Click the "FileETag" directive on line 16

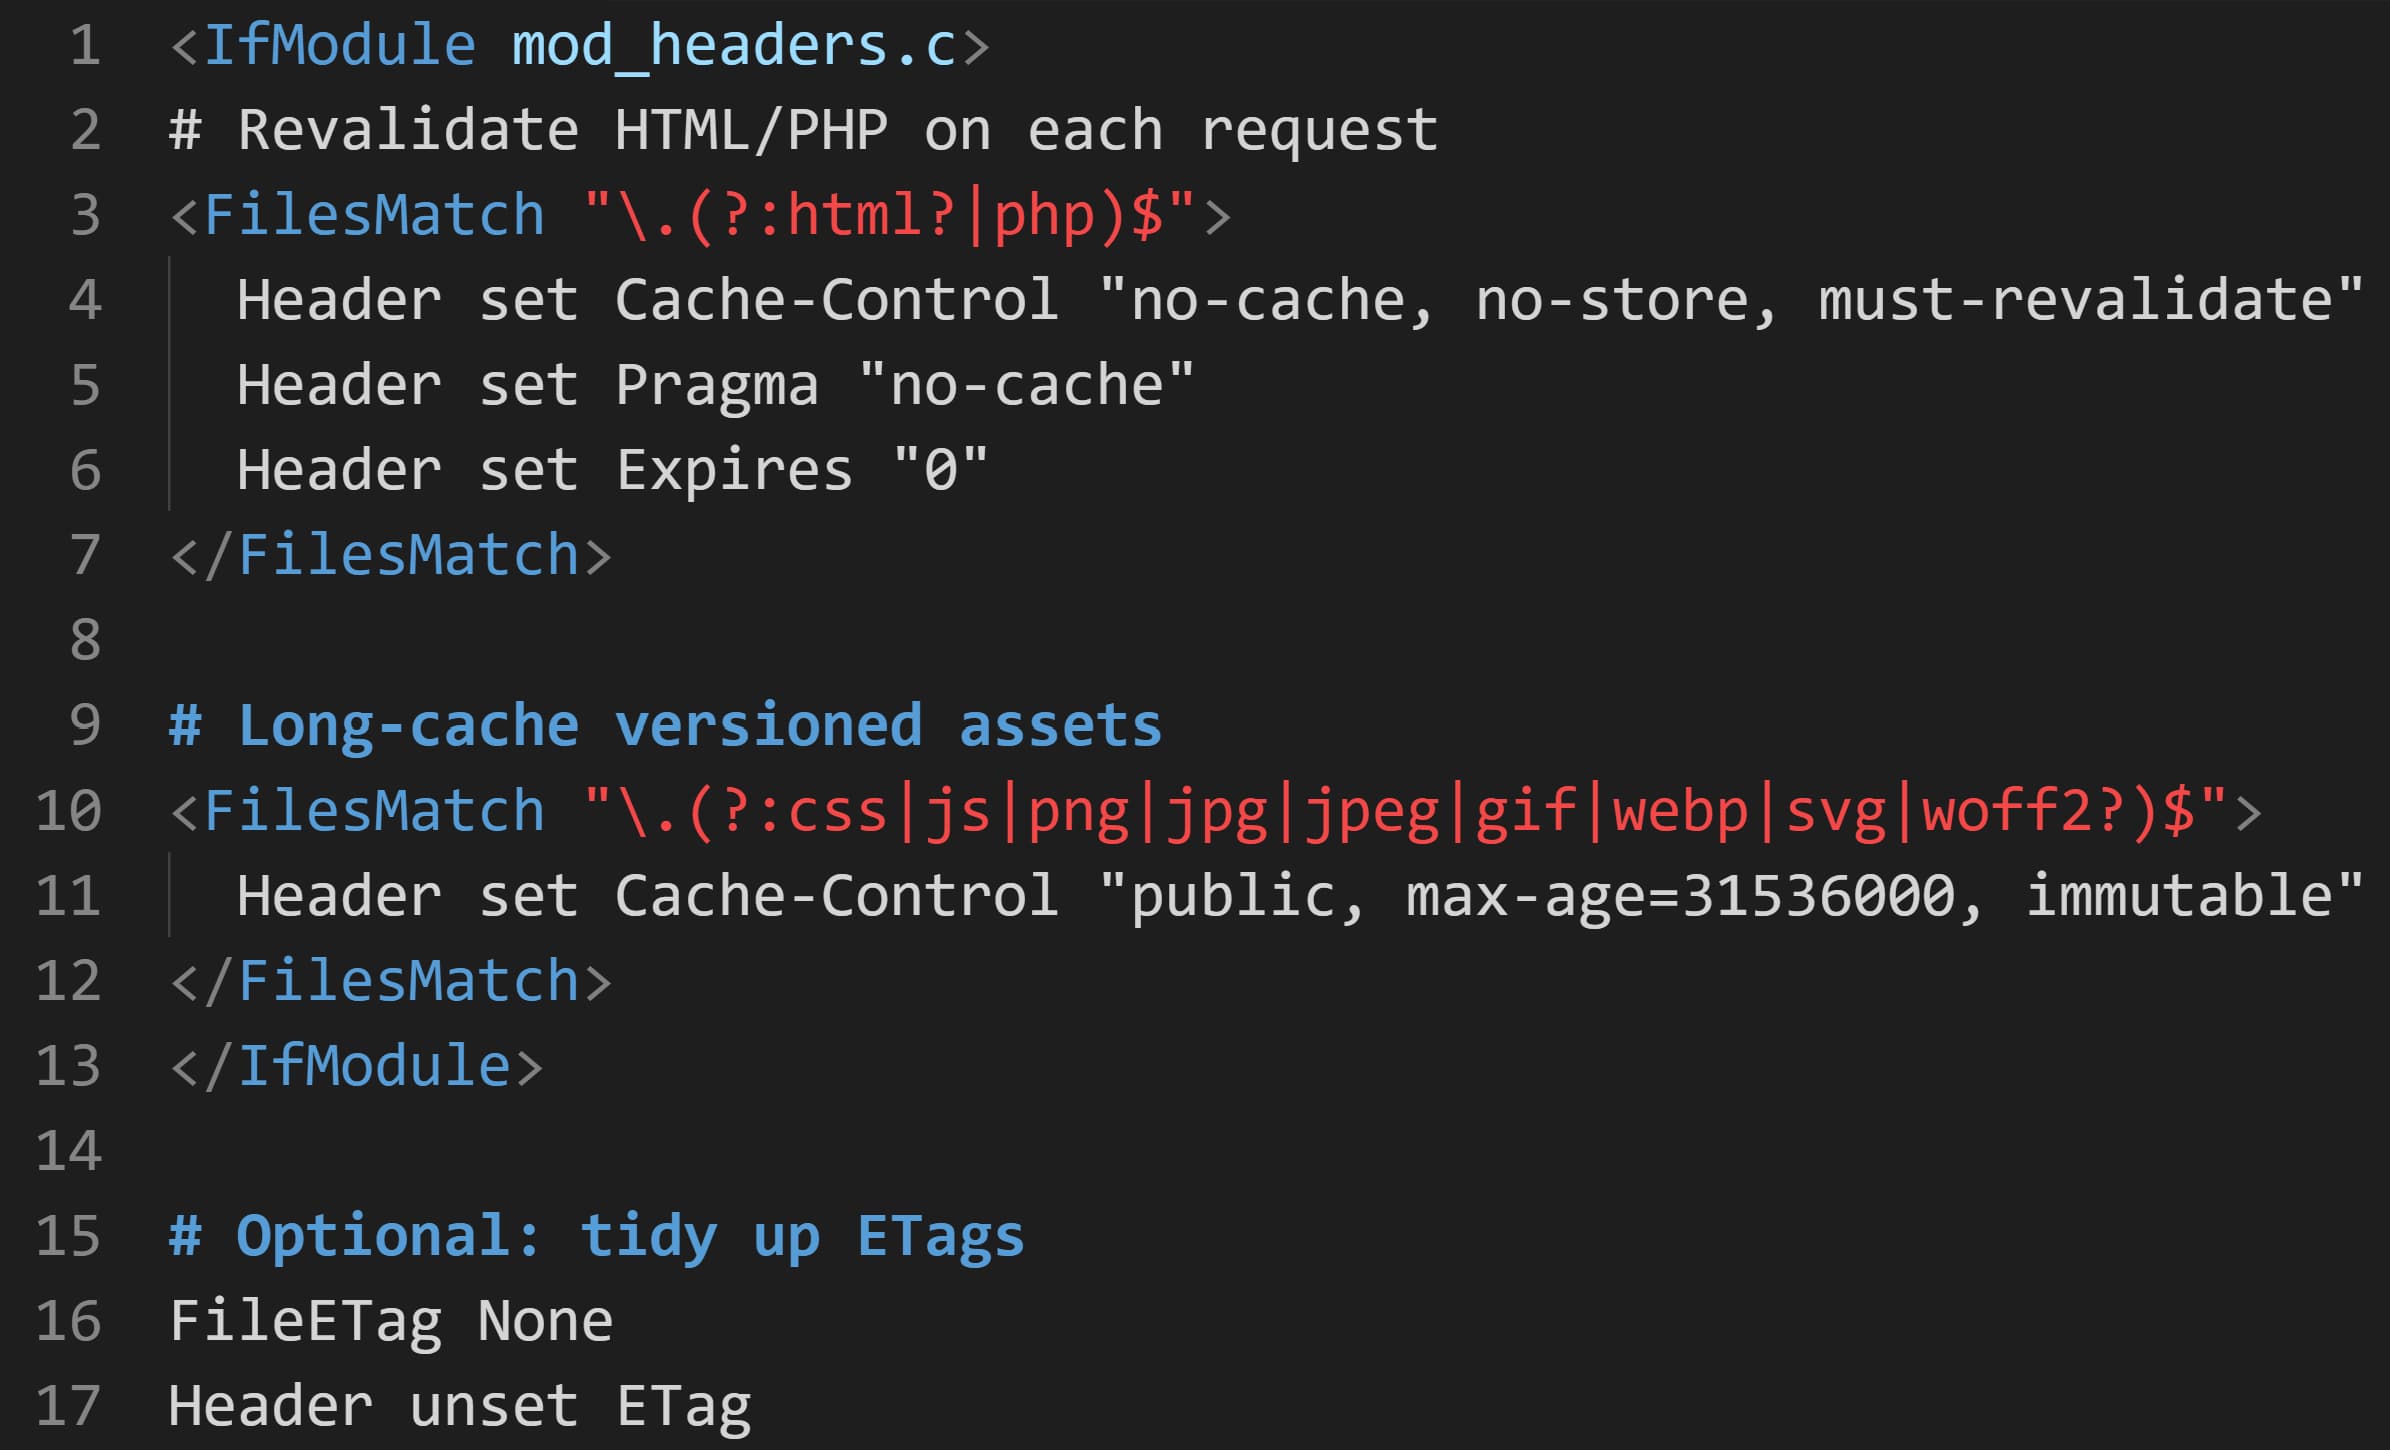point(305,1321)
